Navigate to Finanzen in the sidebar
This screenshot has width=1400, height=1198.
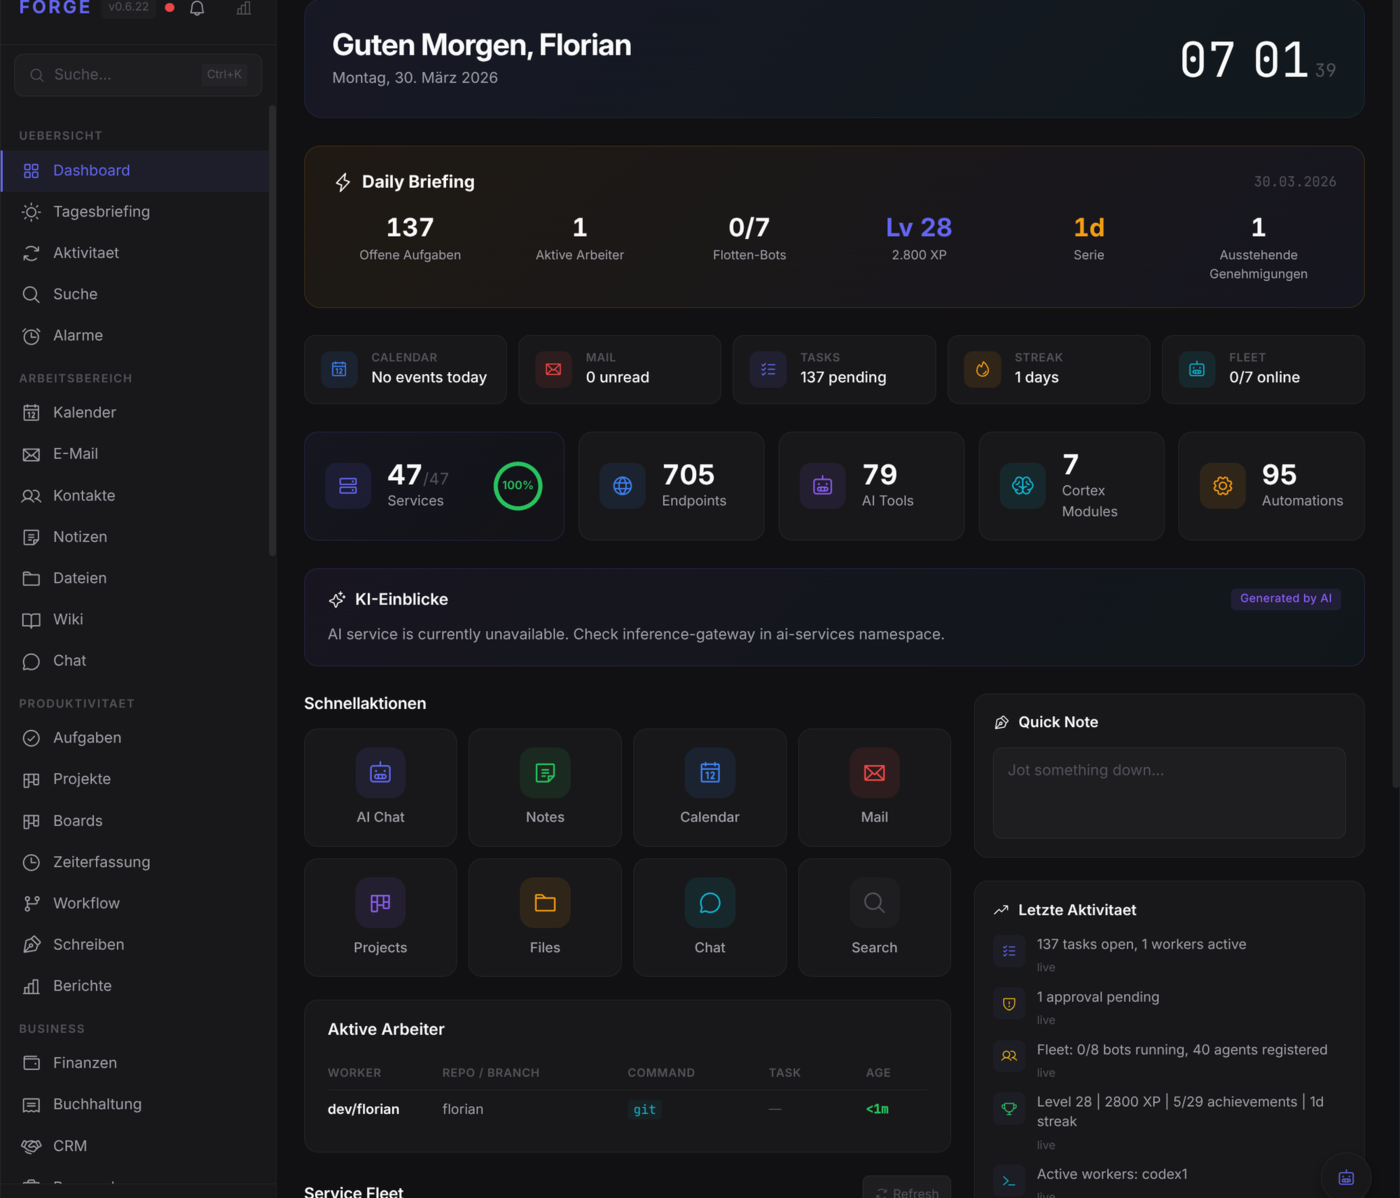[x=84, y=1062]
